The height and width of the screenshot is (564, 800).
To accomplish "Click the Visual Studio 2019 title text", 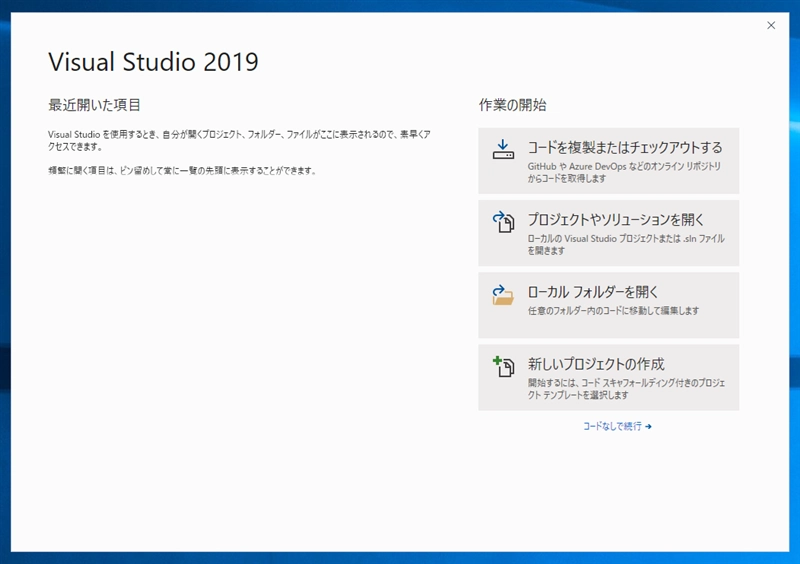I will [154, 62].
